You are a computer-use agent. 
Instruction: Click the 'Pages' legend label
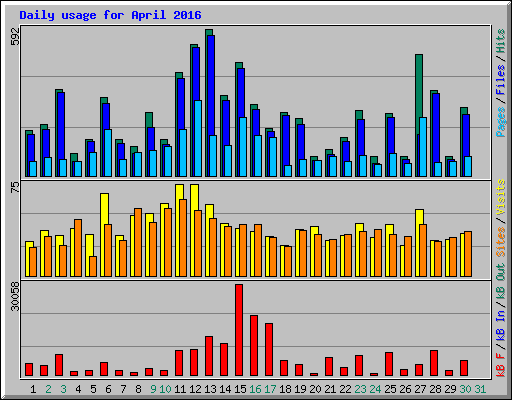coord(501,122)
